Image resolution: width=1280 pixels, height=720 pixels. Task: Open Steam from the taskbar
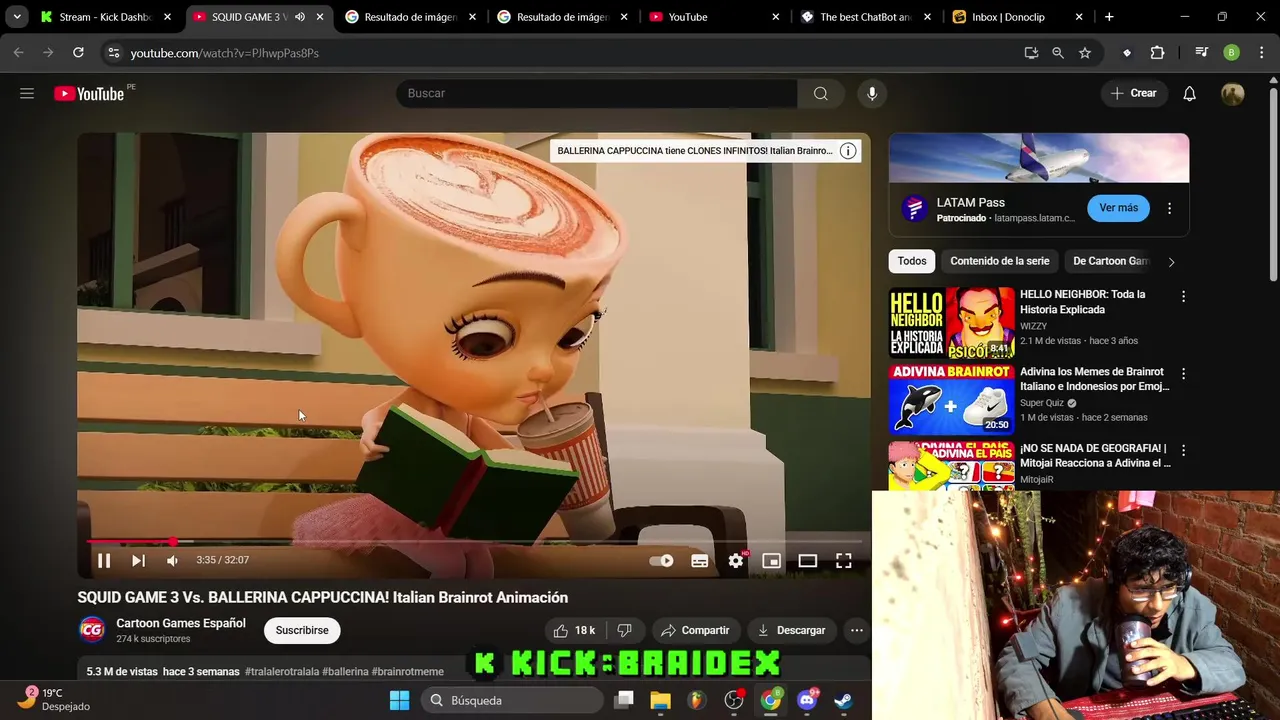844,700
